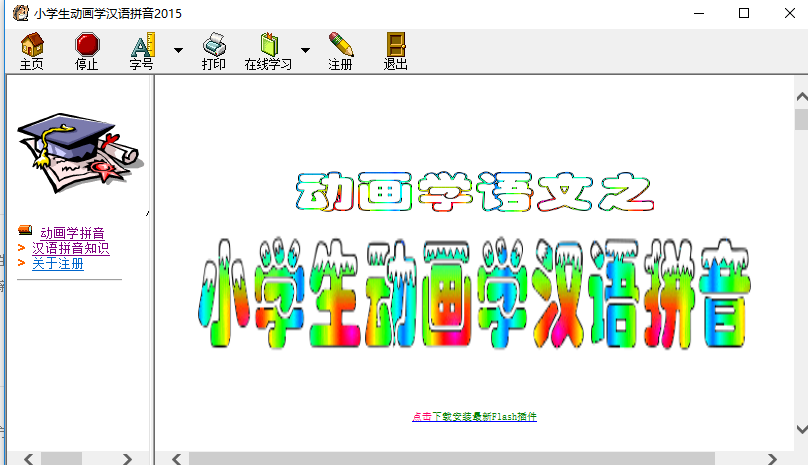This screenshot has height=465, width=808.
Task: Expand the 字号 dropdown arrow
Action: (178, 51)
